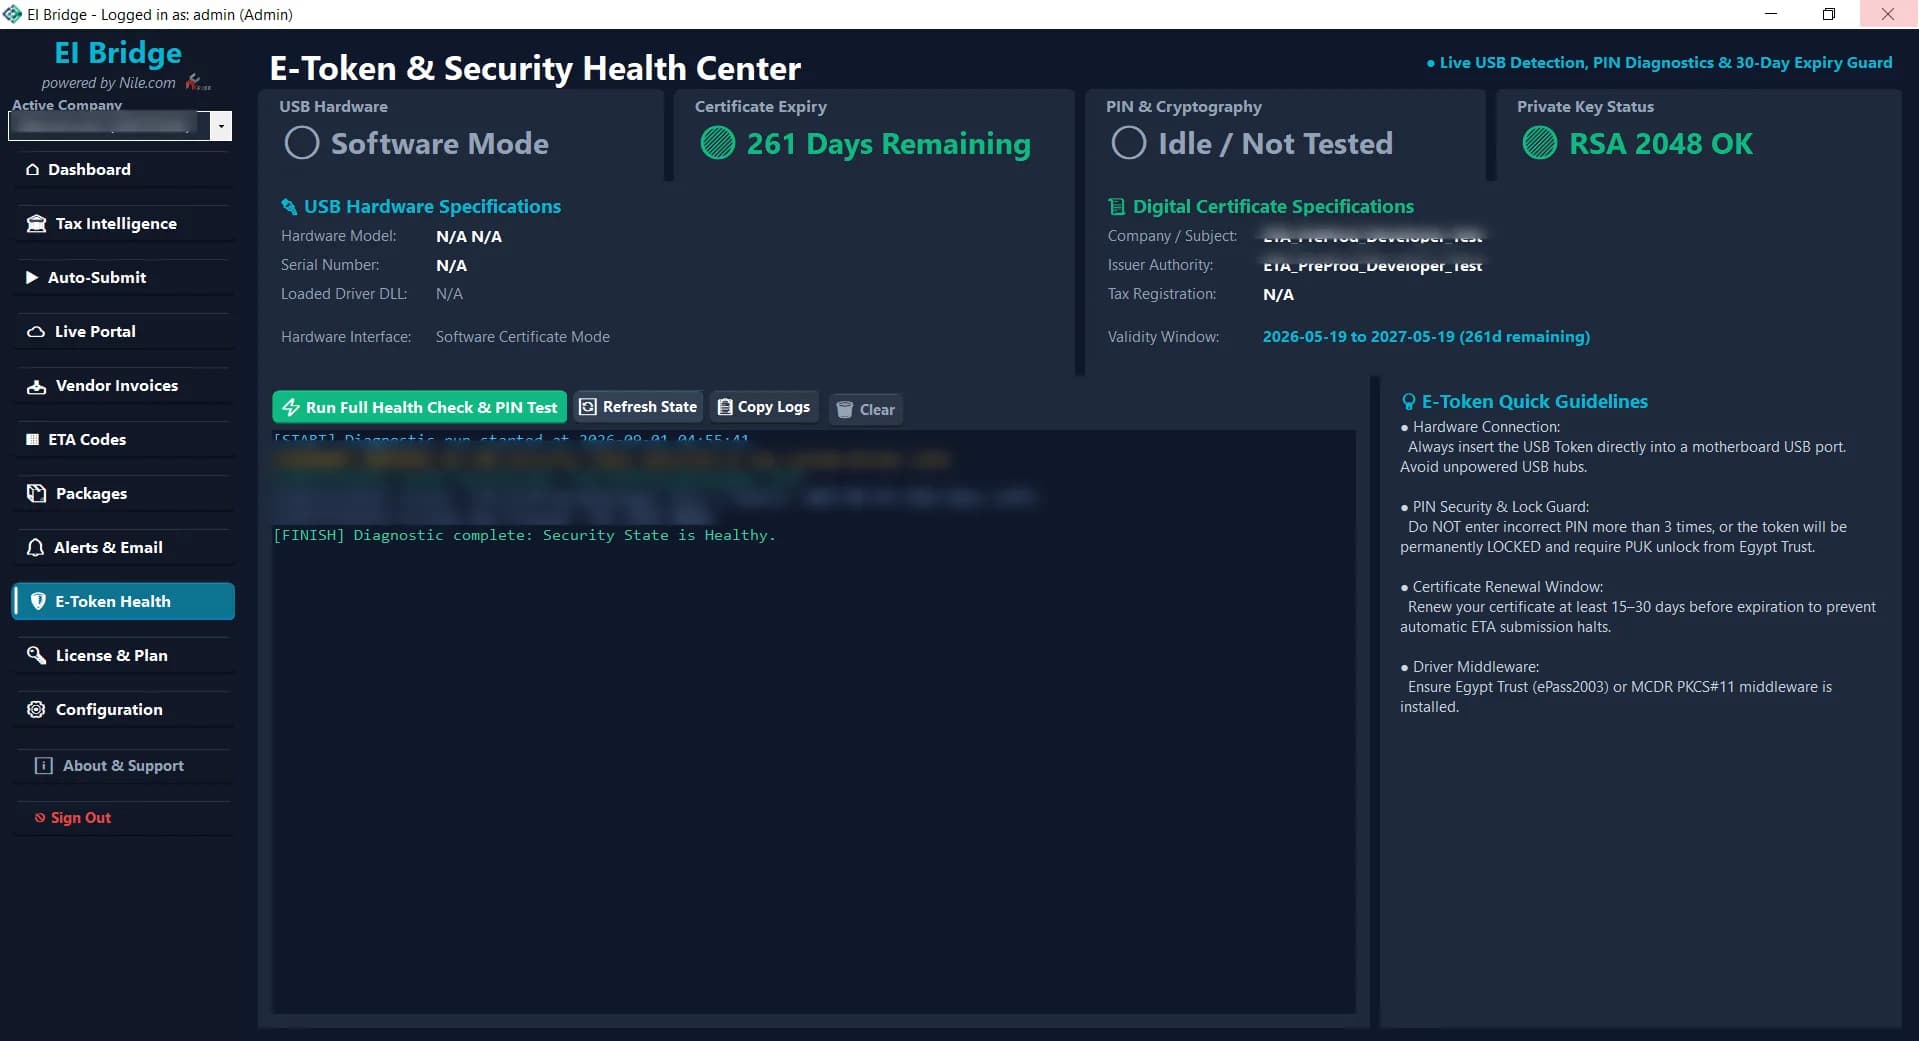Click the 'E-Token & Security Health Center' title
The image size is (1919, 1041).
click(x=535, y=68)
